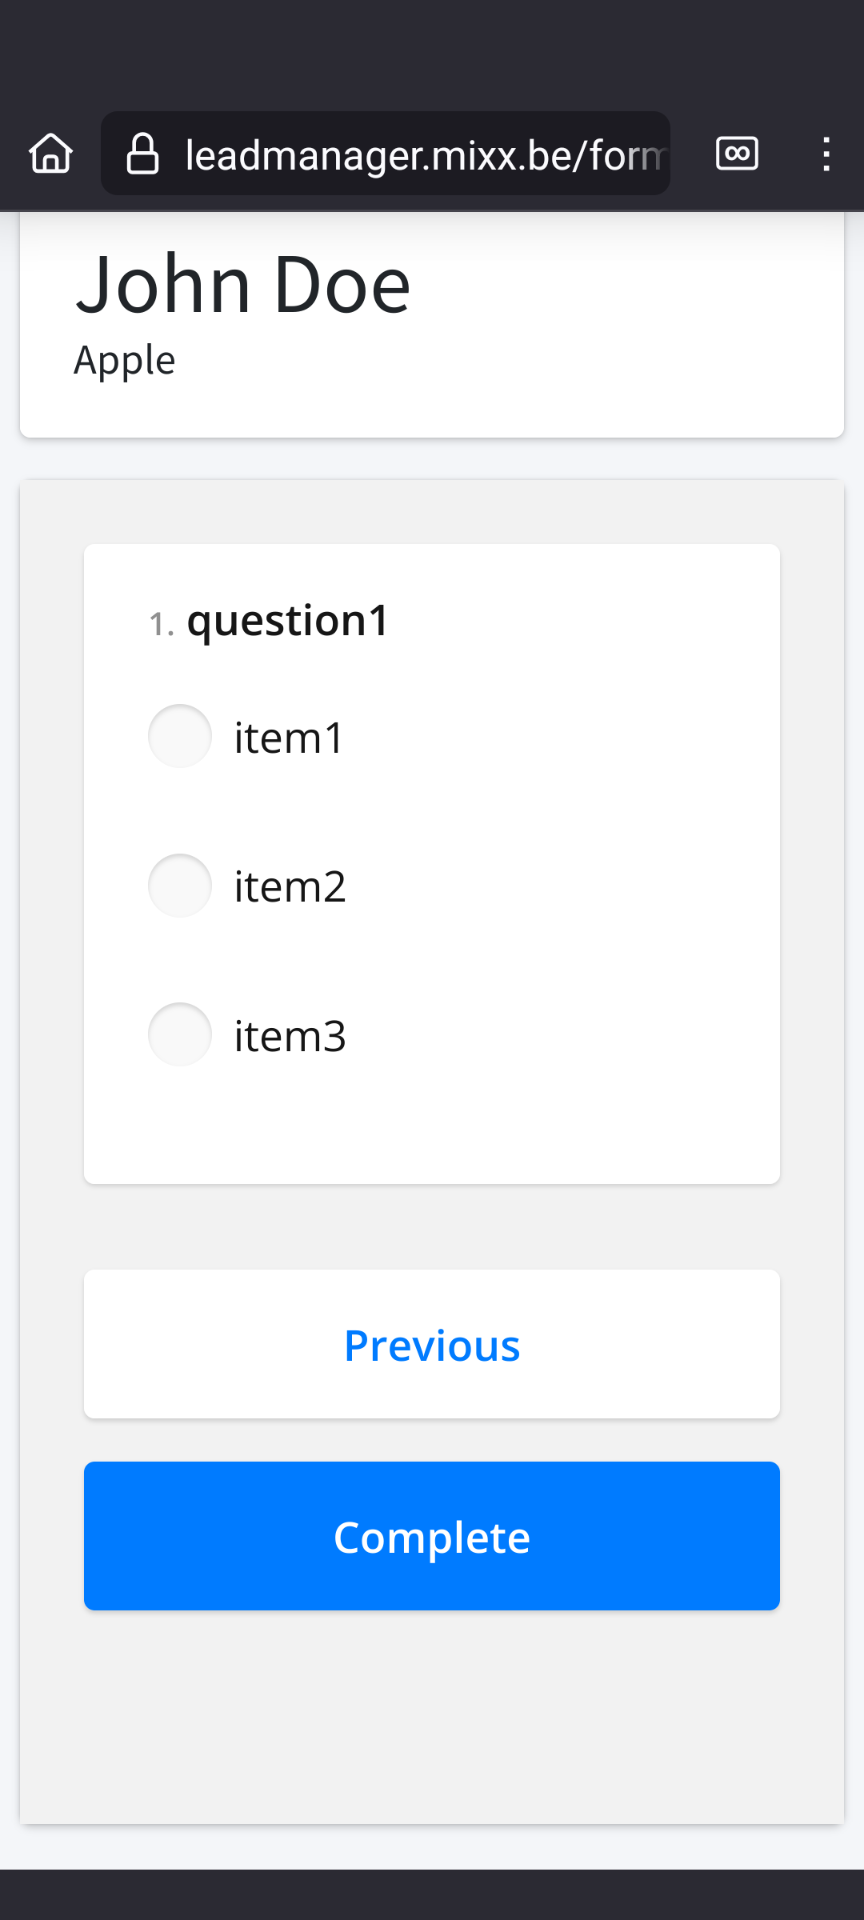Open site security info via lock icon

pyautogui.click(x=142, y=153)
